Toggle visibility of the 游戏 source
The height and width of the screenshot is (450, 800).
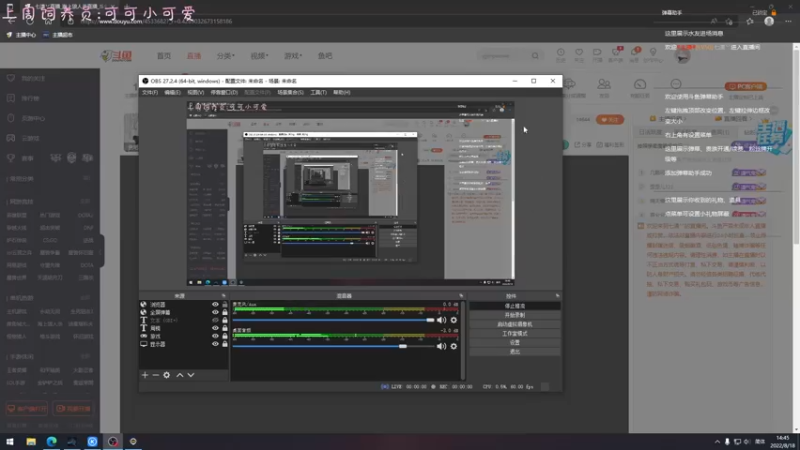coord(215,336)
